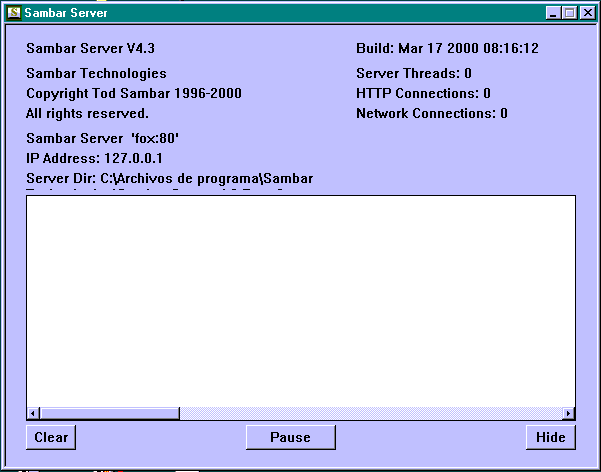Image resolution: width=601 pixels, height=472 pixels.
Task: Minimize the Sambar Server window
Action: (553, 13)
